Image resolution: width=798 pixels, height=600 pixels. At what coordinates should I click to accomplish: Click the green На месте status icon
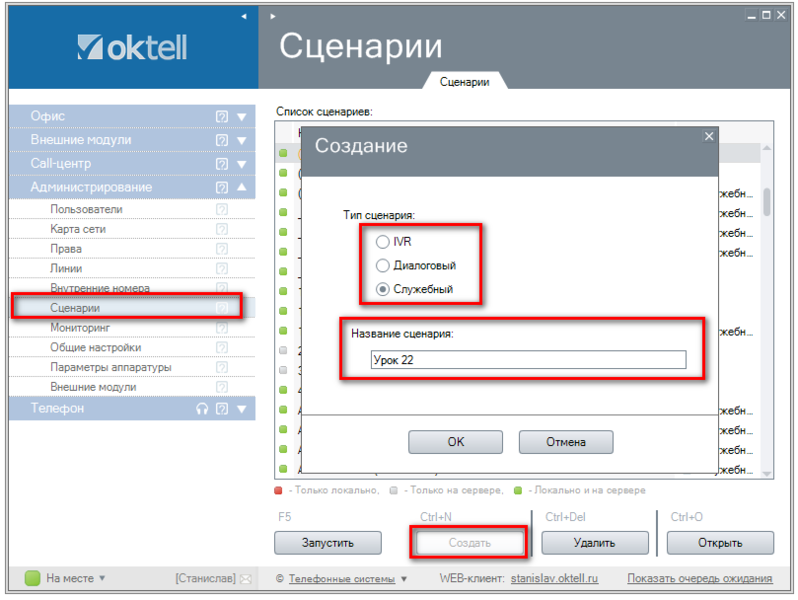(32, 578)
